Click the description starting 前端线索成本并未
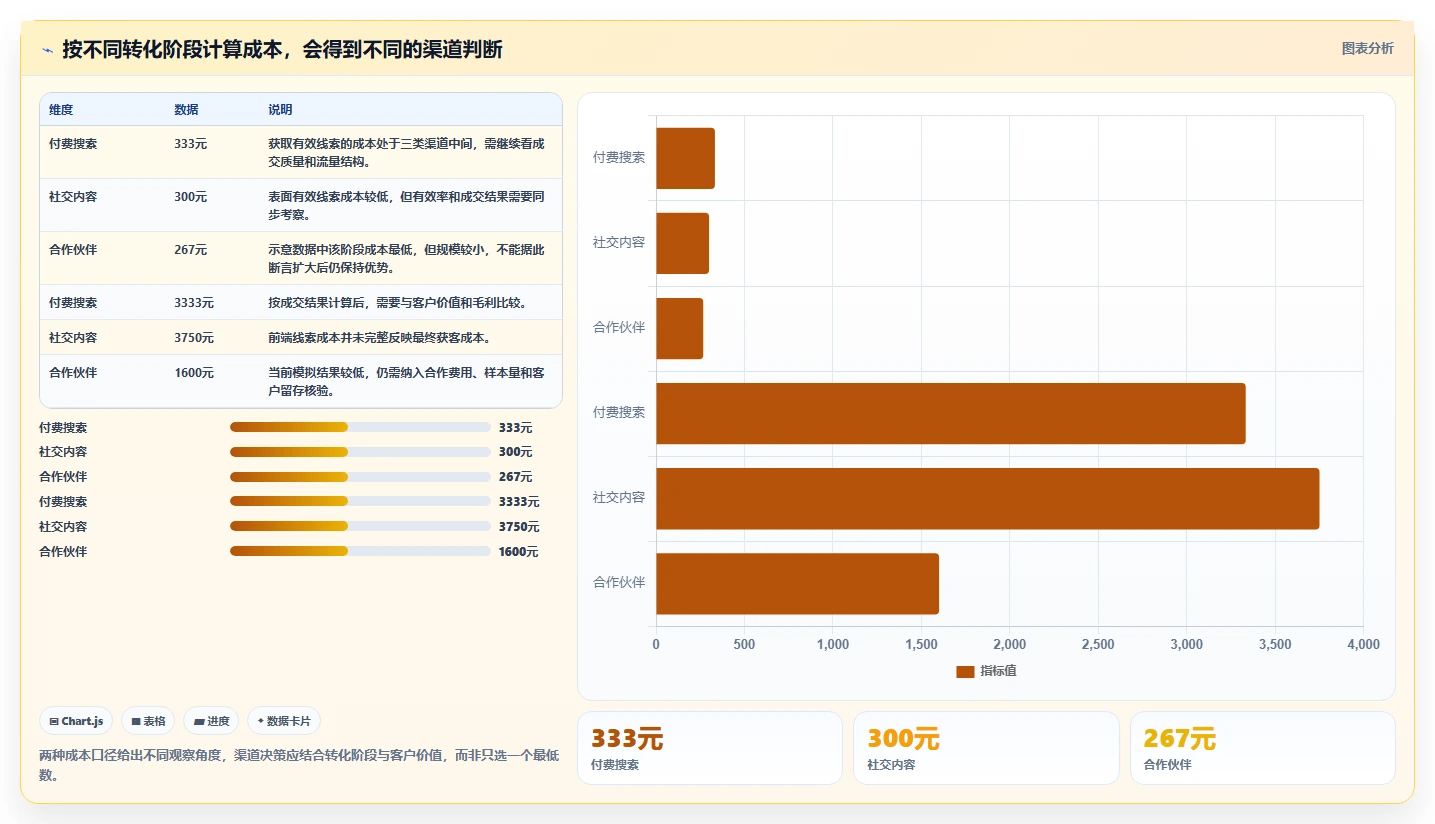The width and height of the screenshot is (1435, 824). point(379,337)
